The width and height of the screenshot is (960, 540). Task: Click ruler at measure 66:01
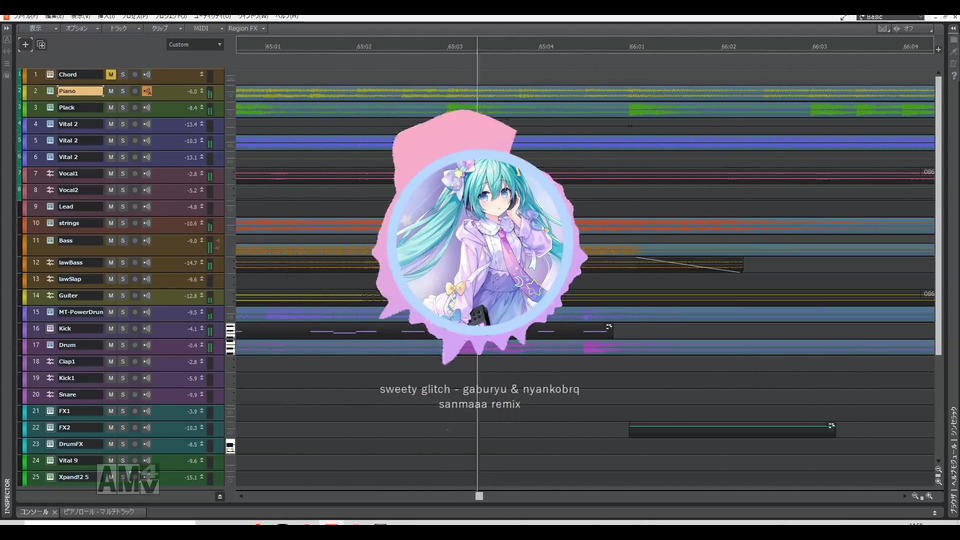(637, 47)
